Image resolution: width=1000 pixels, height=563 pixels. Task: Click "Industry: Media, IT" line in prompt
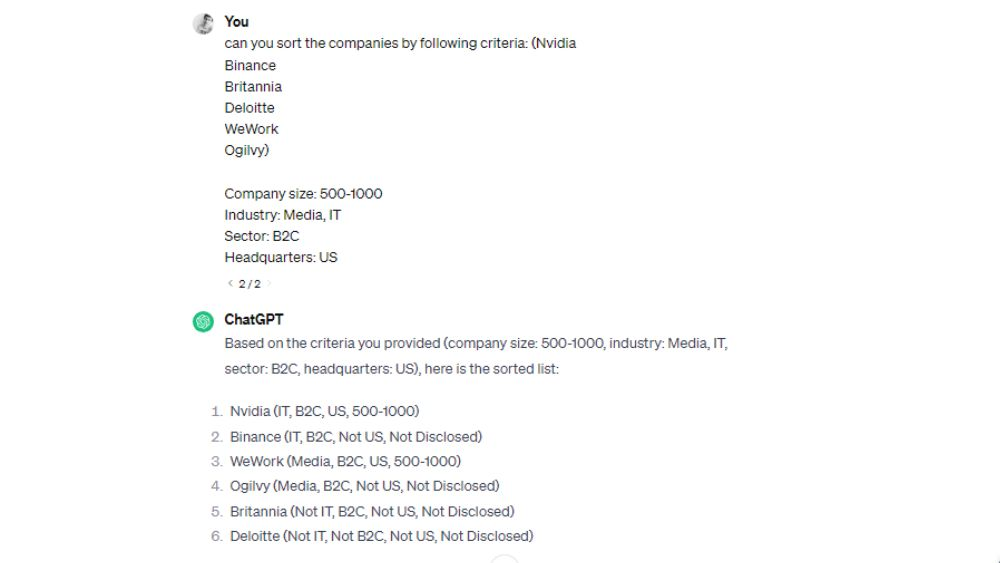(x=283, y=215)
